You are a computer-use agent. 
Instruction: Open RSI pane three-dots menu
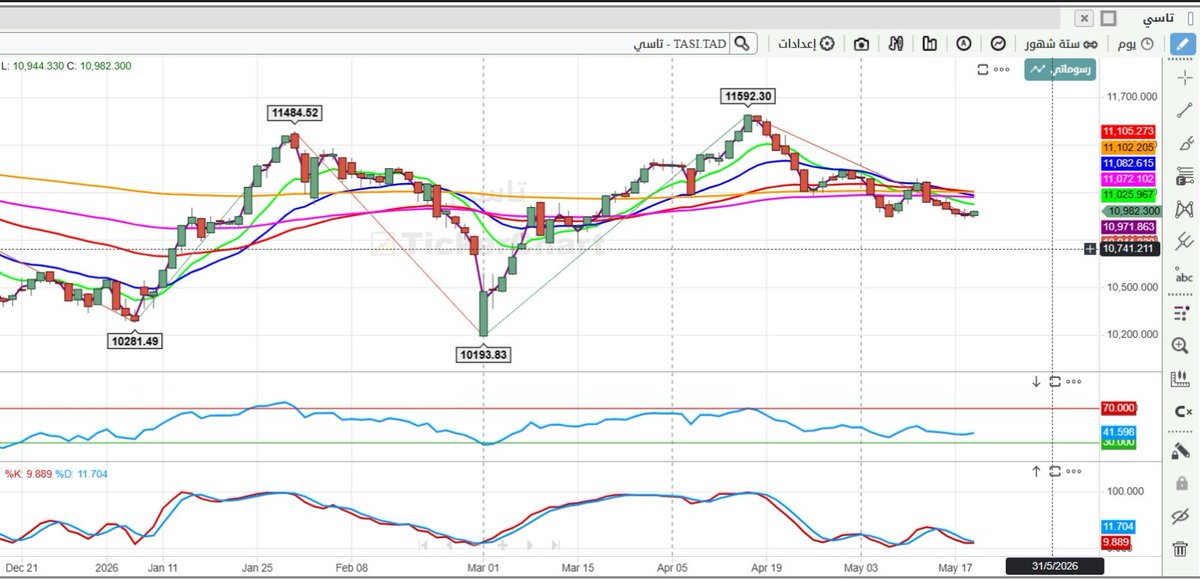1074,381
